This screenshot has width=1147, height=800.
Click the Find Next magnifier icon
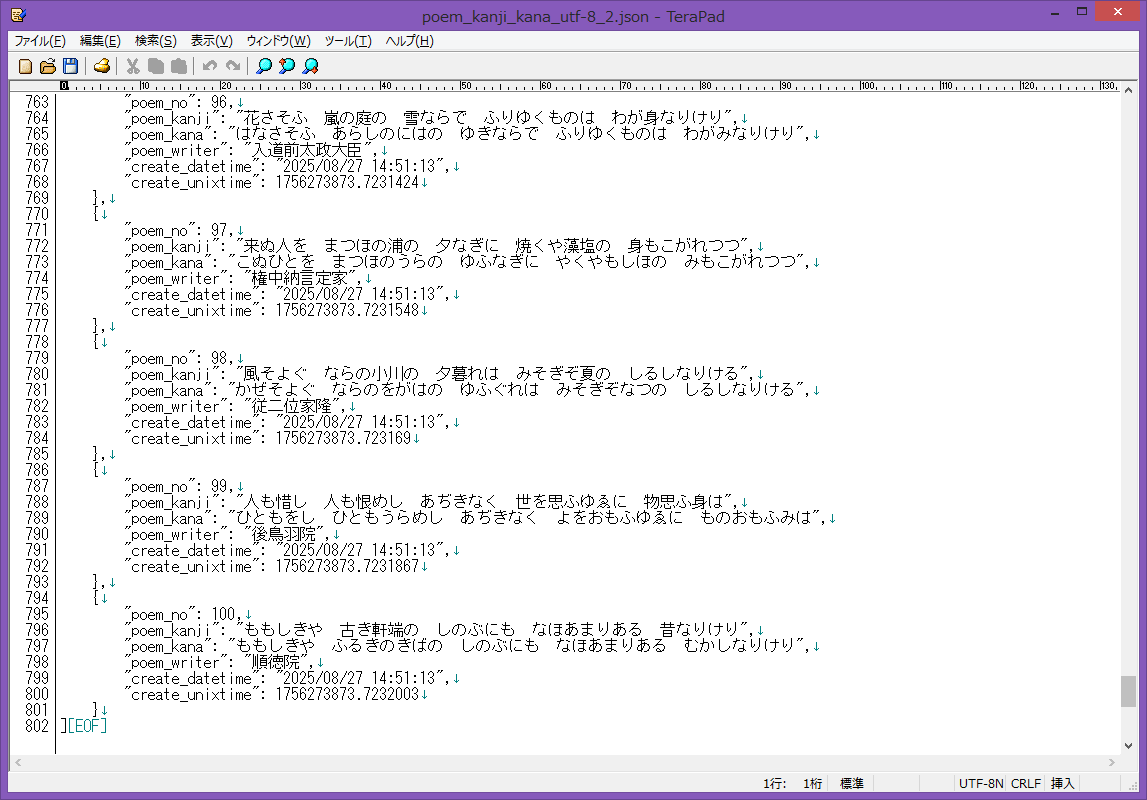[311, 66]
